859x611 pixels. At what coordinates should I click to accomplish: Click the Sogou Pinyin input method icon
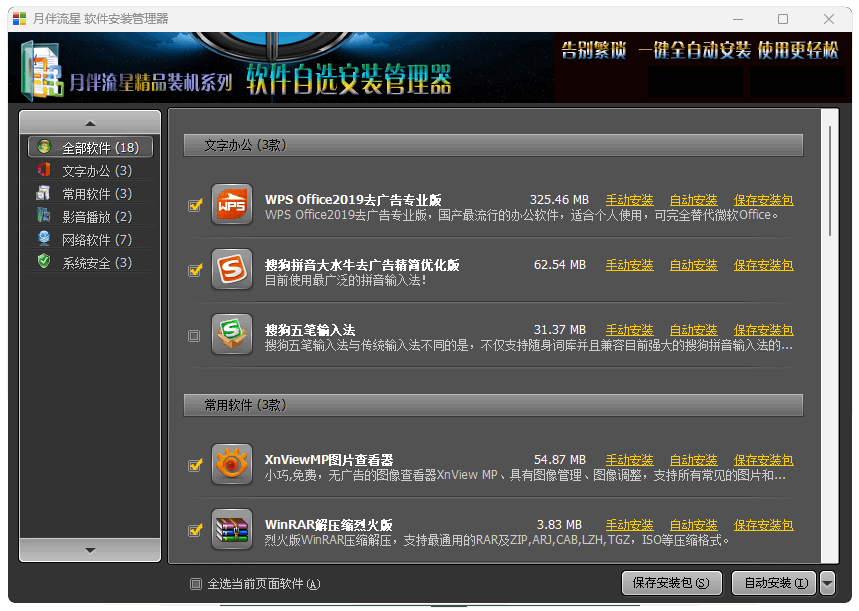click(232, 270)
